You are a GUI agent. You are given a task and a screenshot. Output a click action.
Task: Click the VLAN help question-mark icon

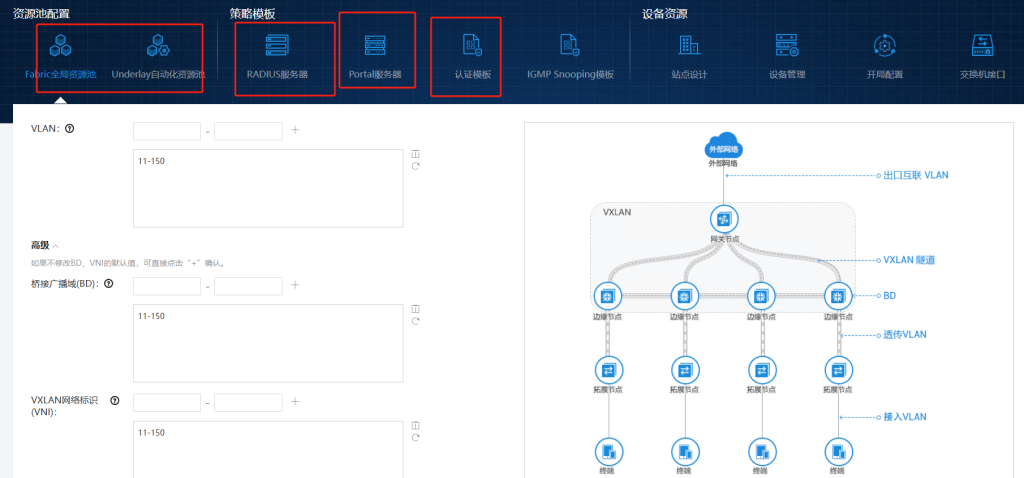(70, 129)
